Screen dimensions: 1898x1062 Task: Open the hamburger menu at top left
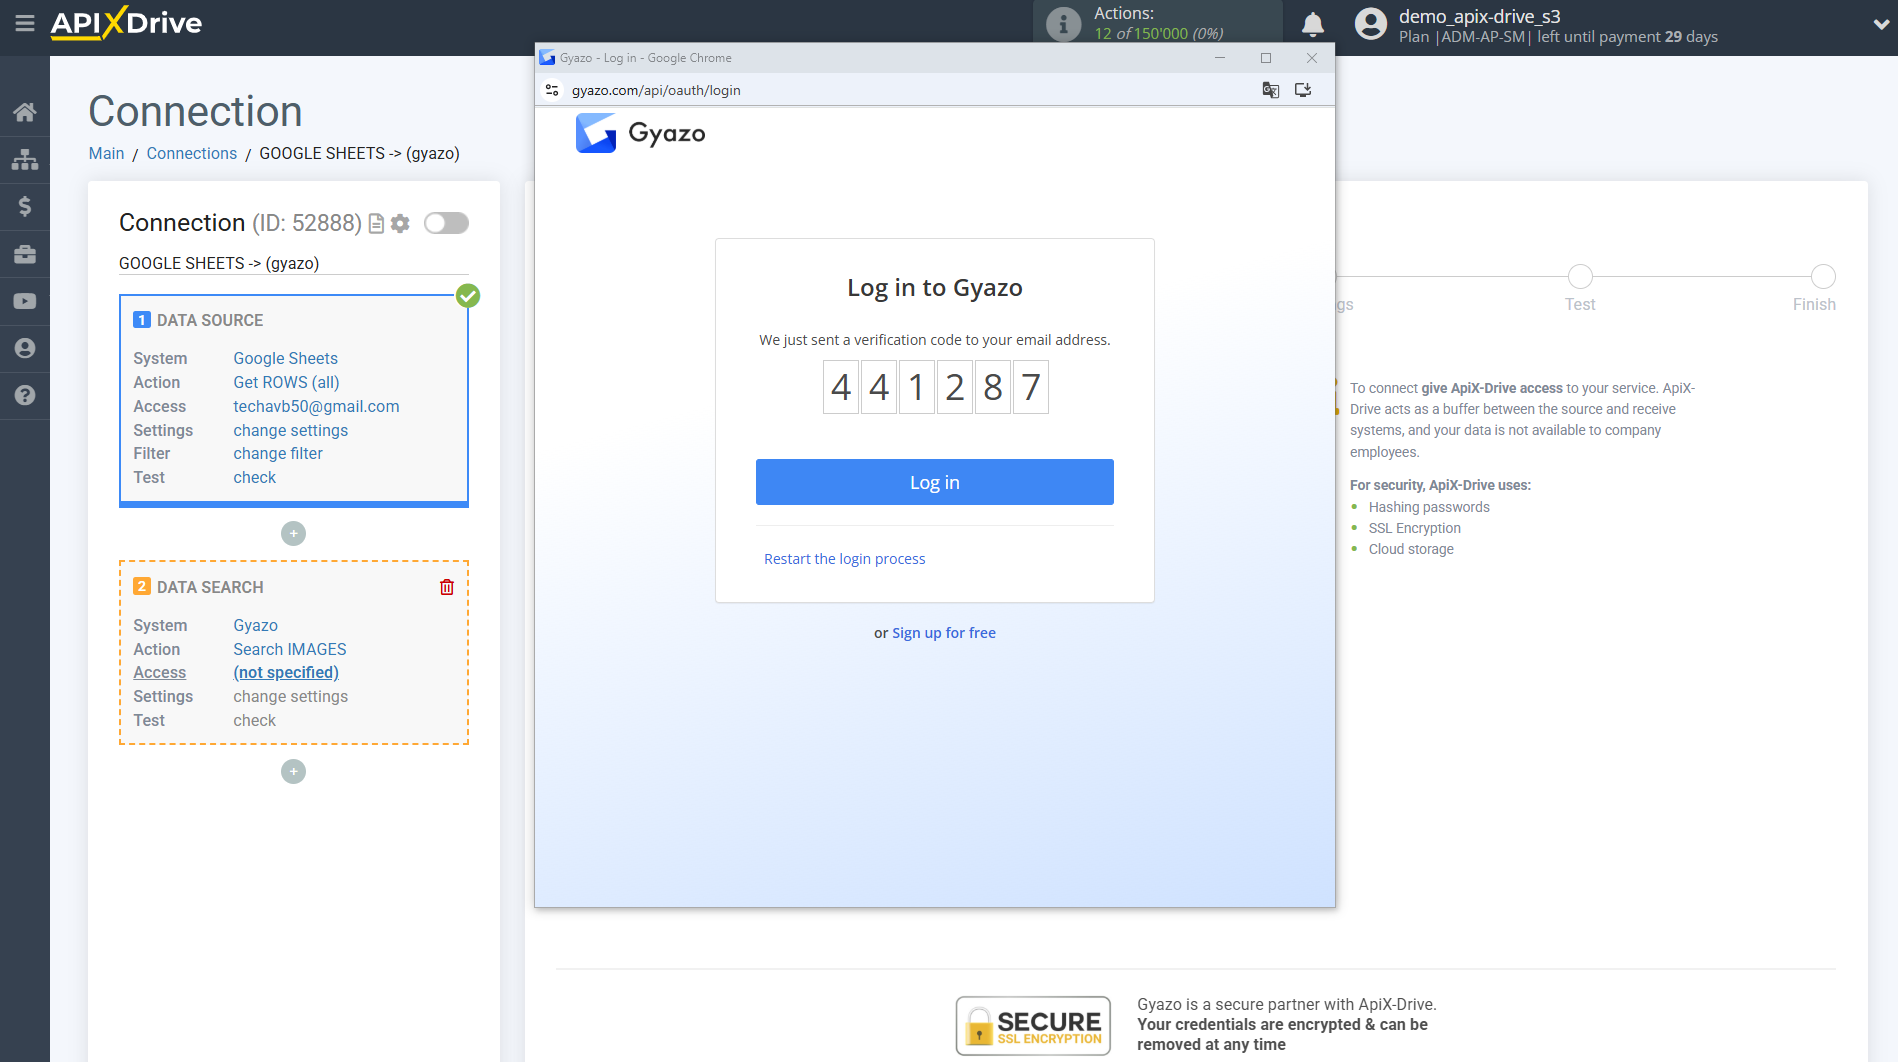point(25,24)
